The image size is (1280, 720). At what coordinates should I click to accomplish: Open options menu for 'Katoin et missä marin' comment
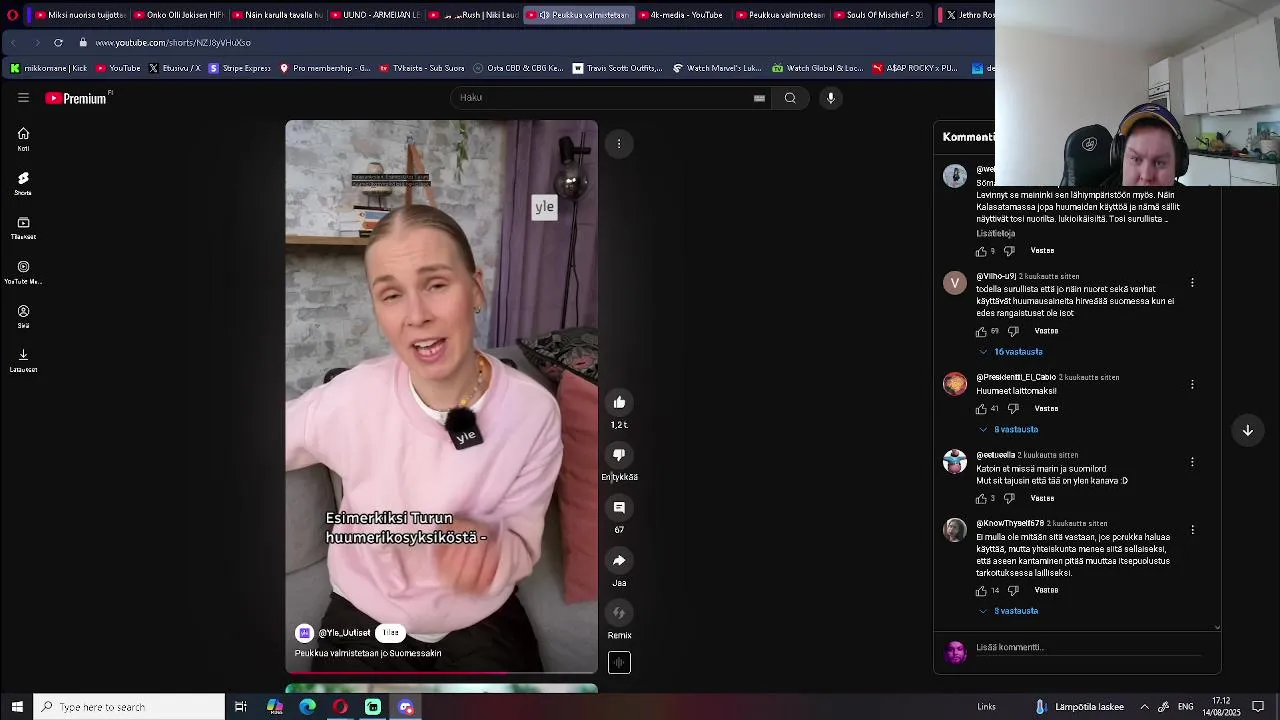click(x=1192, y=462)
